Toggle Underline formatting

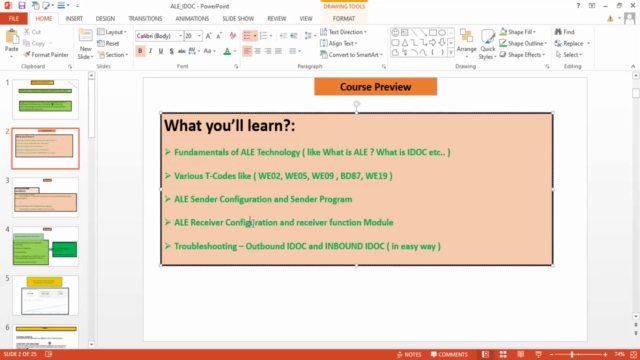click(x=161, y=51)
